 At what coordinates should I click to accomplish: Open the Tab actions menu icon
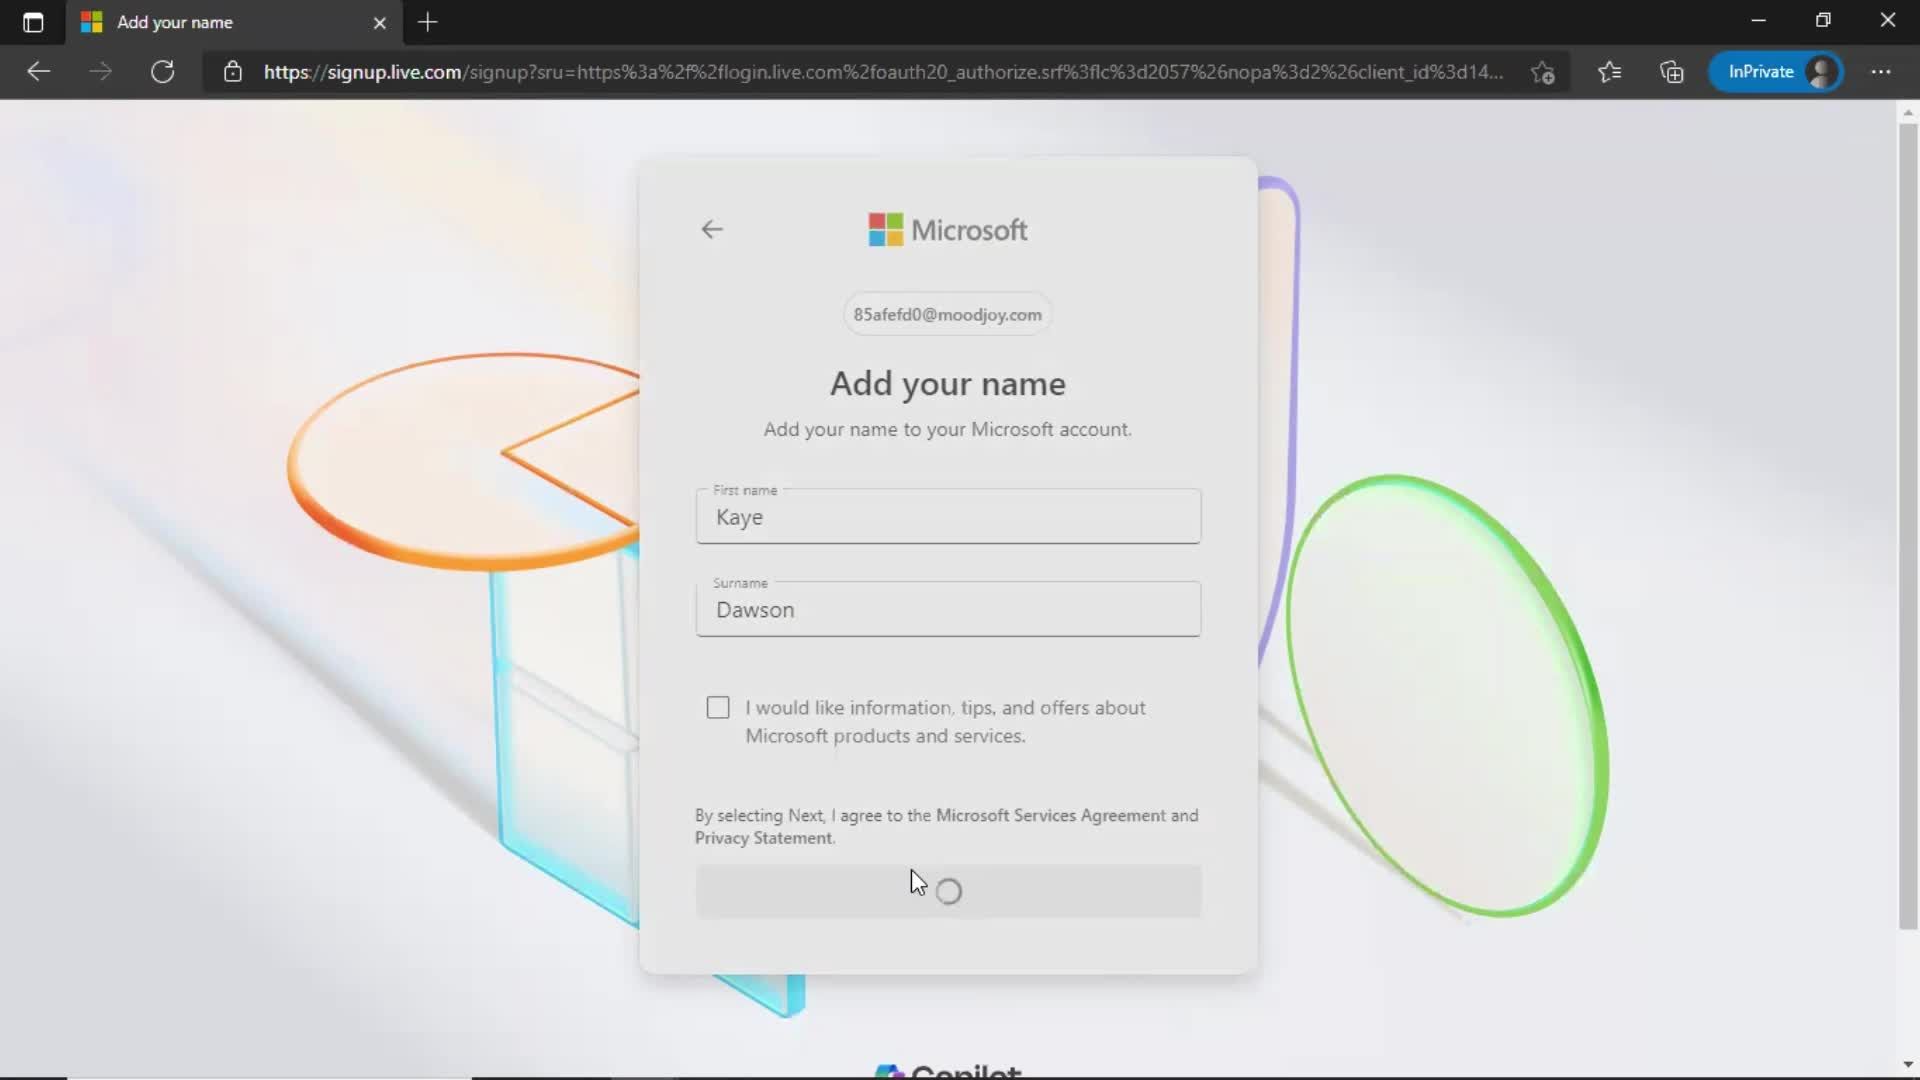point(33,22)
